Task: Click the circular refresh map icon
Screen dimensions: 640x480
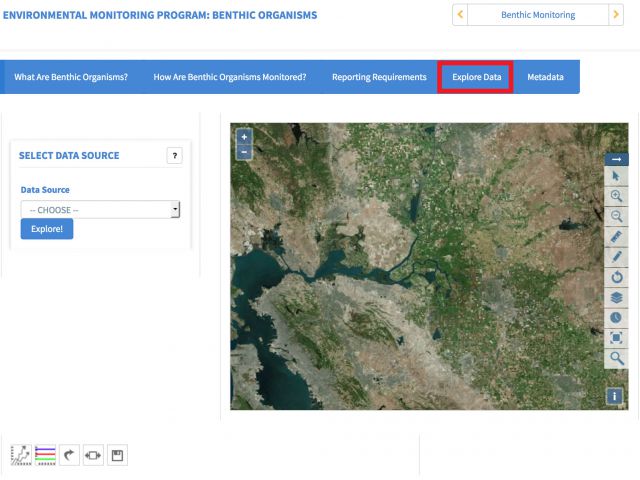Action: click(616, 277)
